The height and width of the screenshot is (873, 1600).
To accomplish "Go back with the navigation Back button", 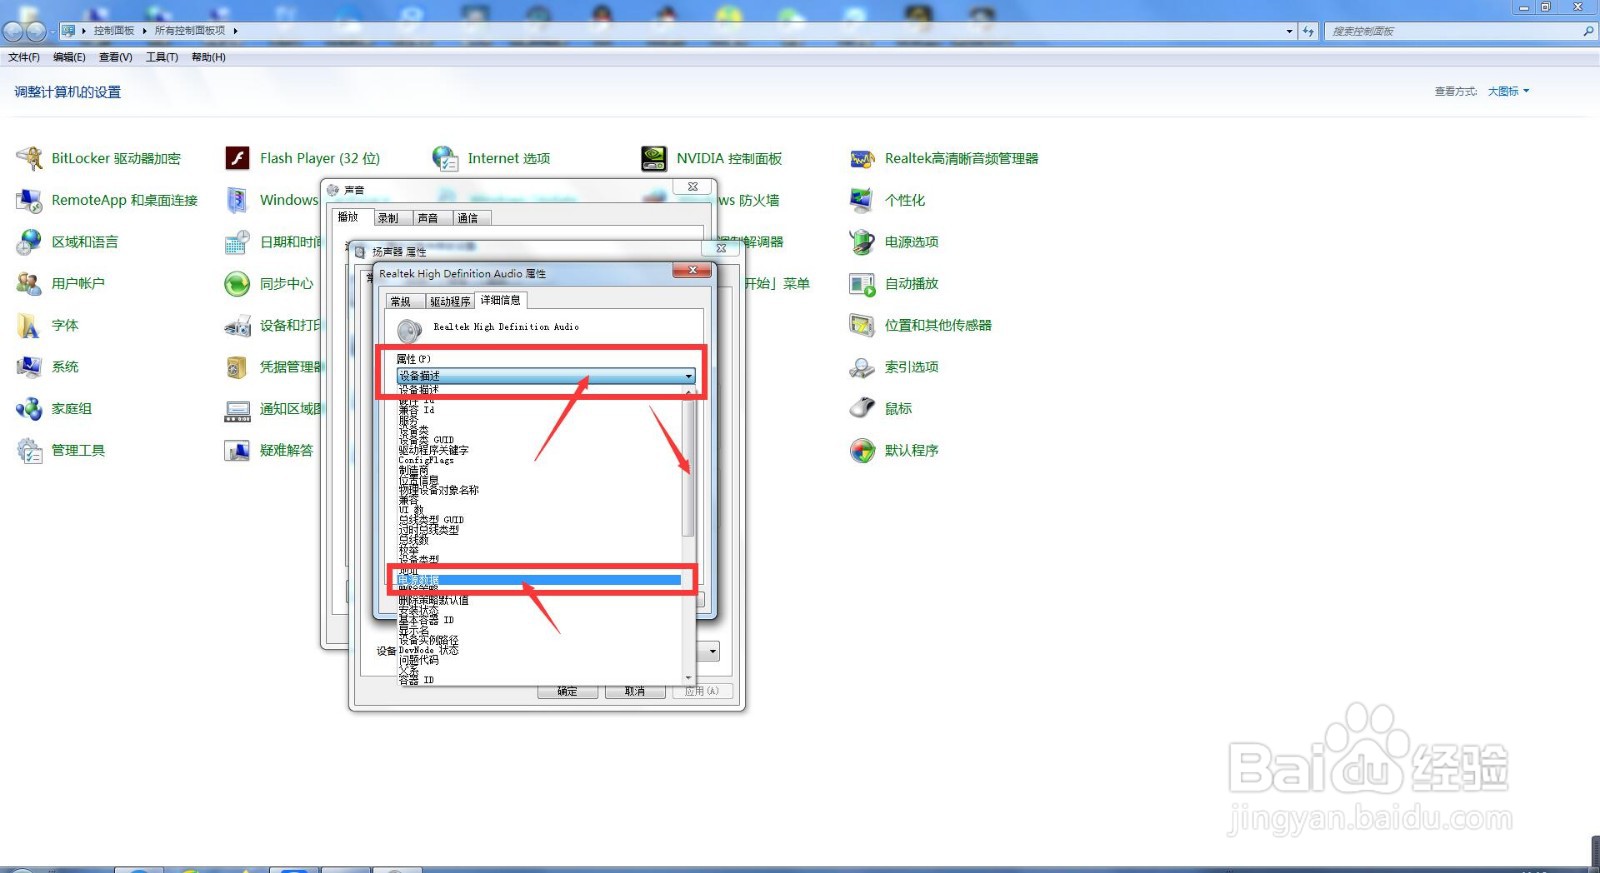I will [13, 31].
